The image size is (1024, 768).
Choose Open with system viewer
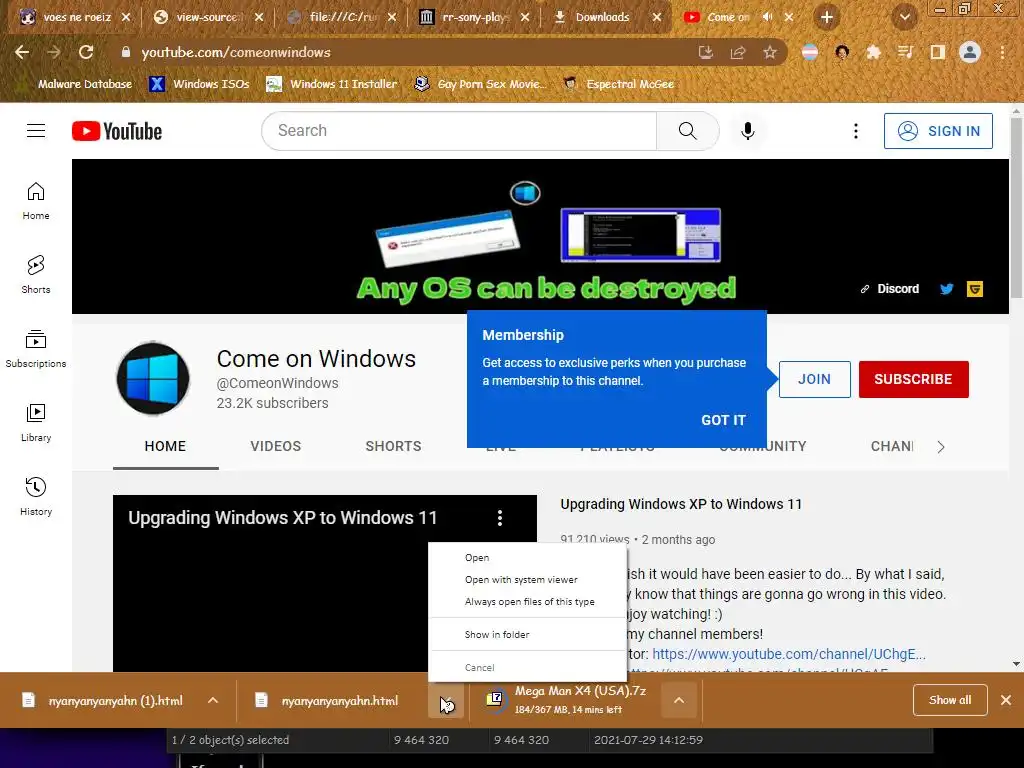[x=528, y=579]
